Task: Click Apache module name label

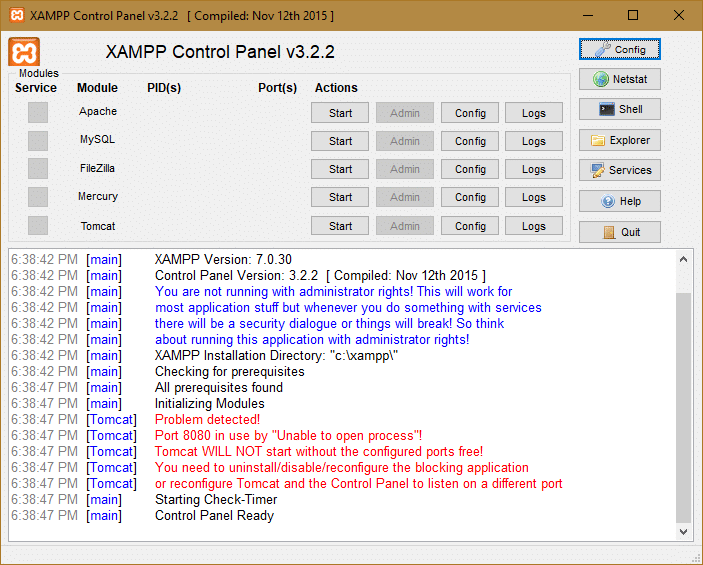Action: pos(98,111)
